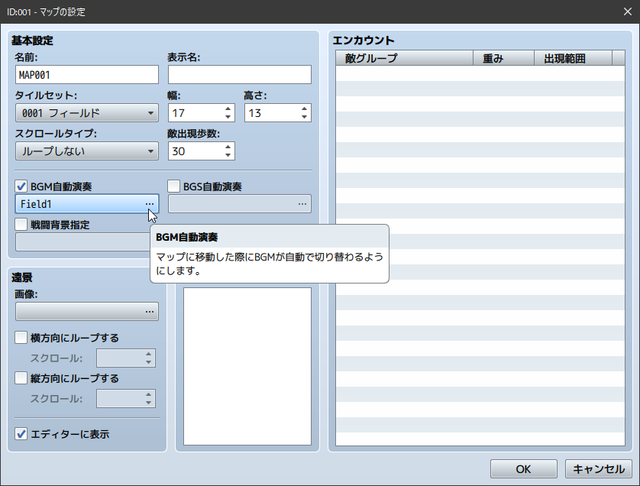Enable 横方向にループする checkbox
This screenshot has width=640, height=486.
tap(21, 337)
